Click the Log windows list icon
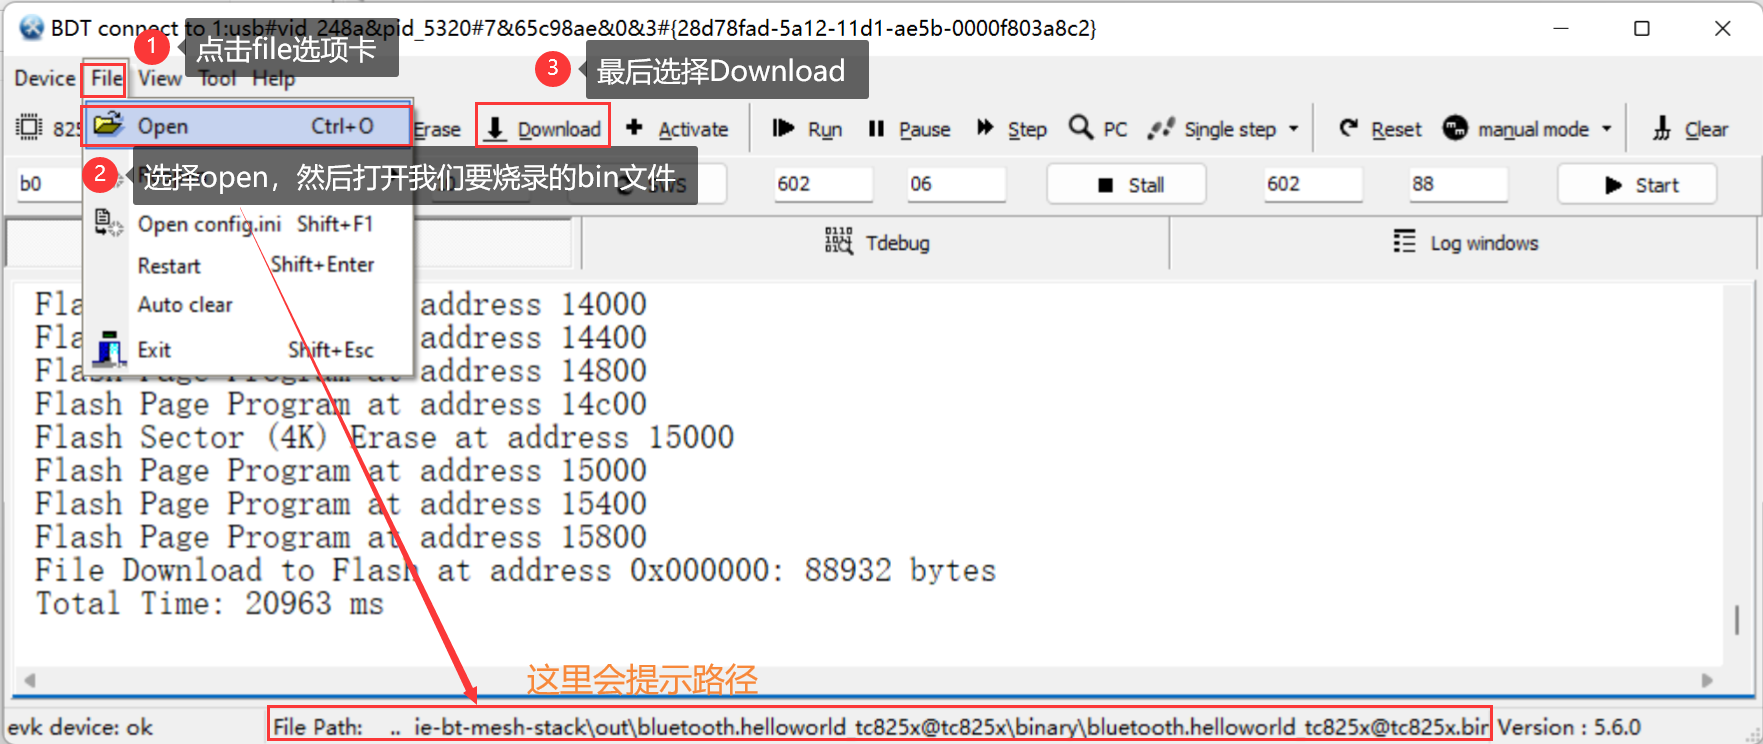This screenshot has height=744, width=1763. tap(1404, 241)
